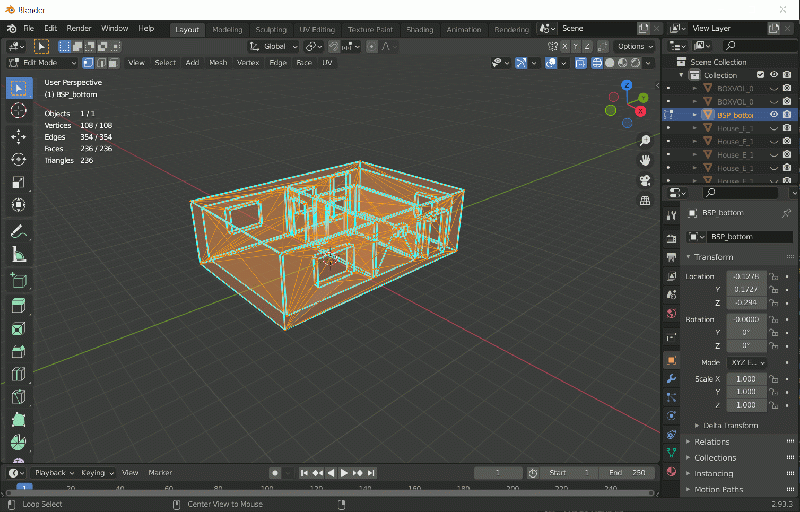Click the pan hand viewport gizmo
The width and height of the screenshot is (800, 512).
click(645, 160)
